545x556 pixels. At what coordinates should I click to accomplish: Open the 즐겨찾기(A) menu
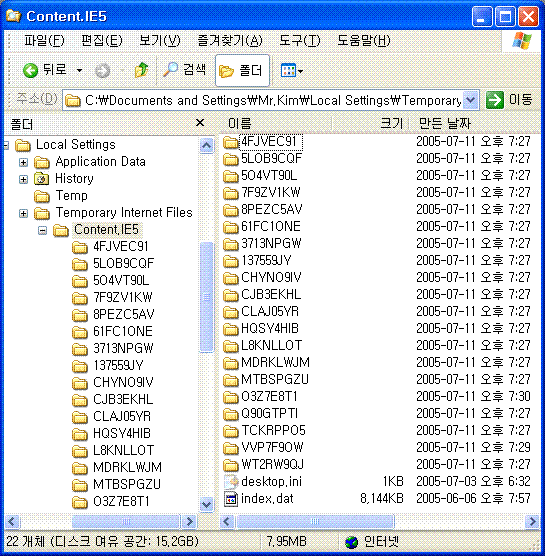[230, 40]
